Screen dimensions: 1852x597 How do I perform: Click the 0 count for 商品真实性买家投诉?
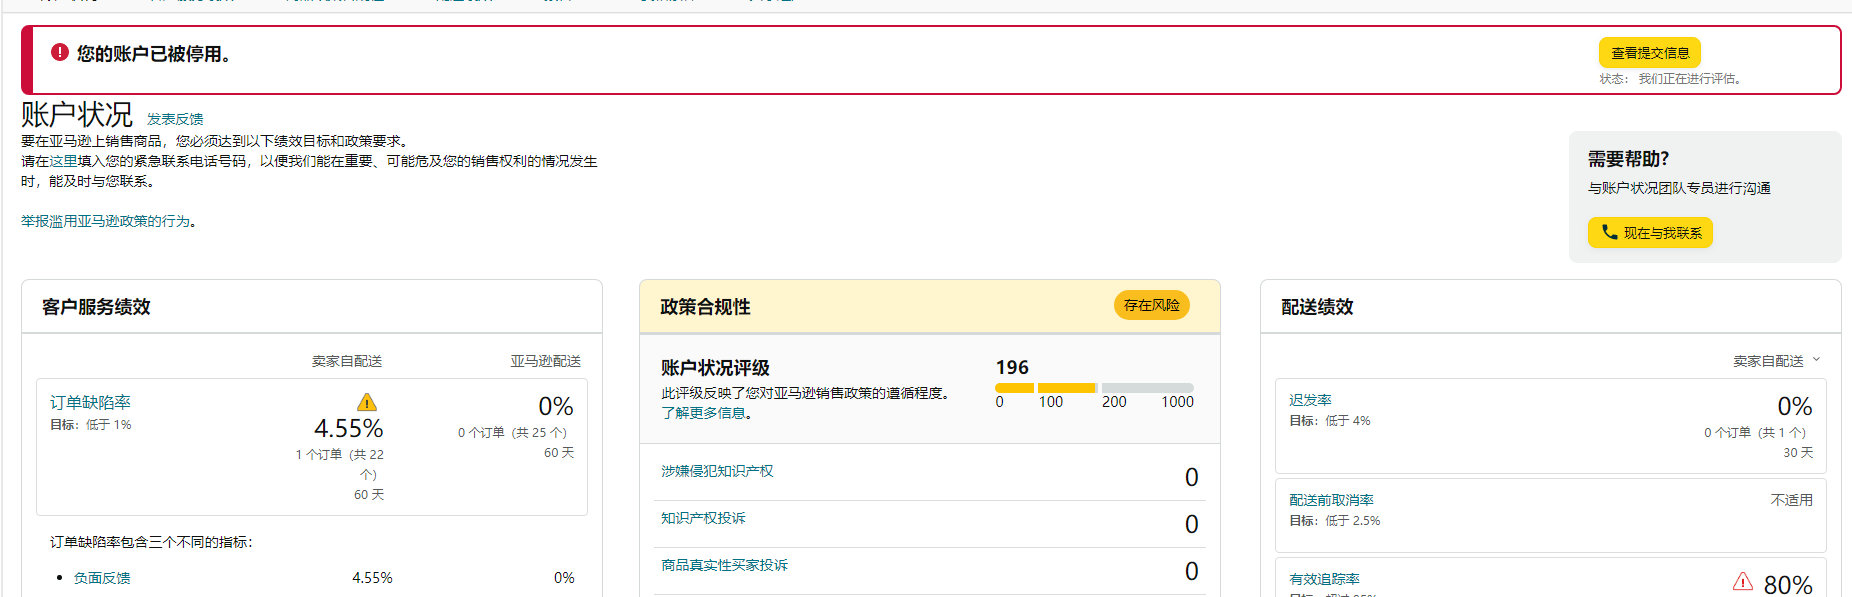(1191, 571)
